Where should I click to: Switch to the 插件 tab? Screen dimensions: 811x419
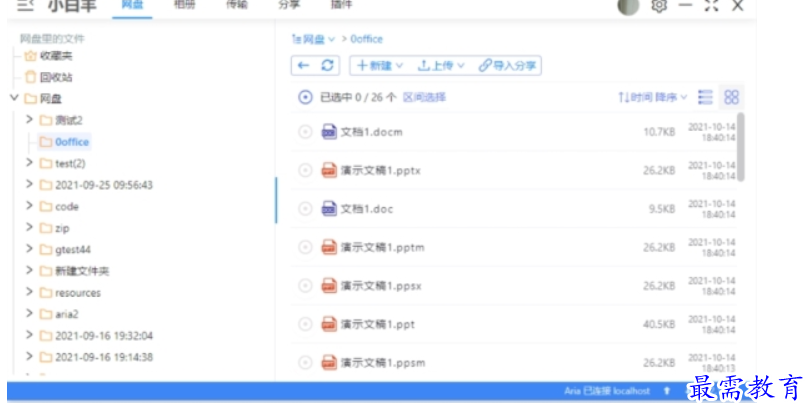pos(341,5)
